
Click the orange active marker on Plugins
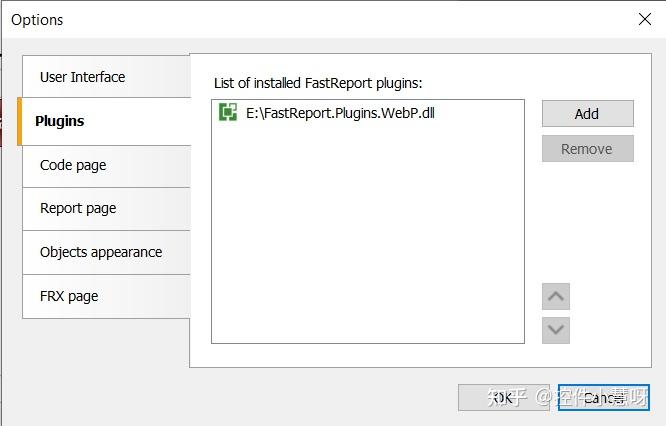coord(20,121)
